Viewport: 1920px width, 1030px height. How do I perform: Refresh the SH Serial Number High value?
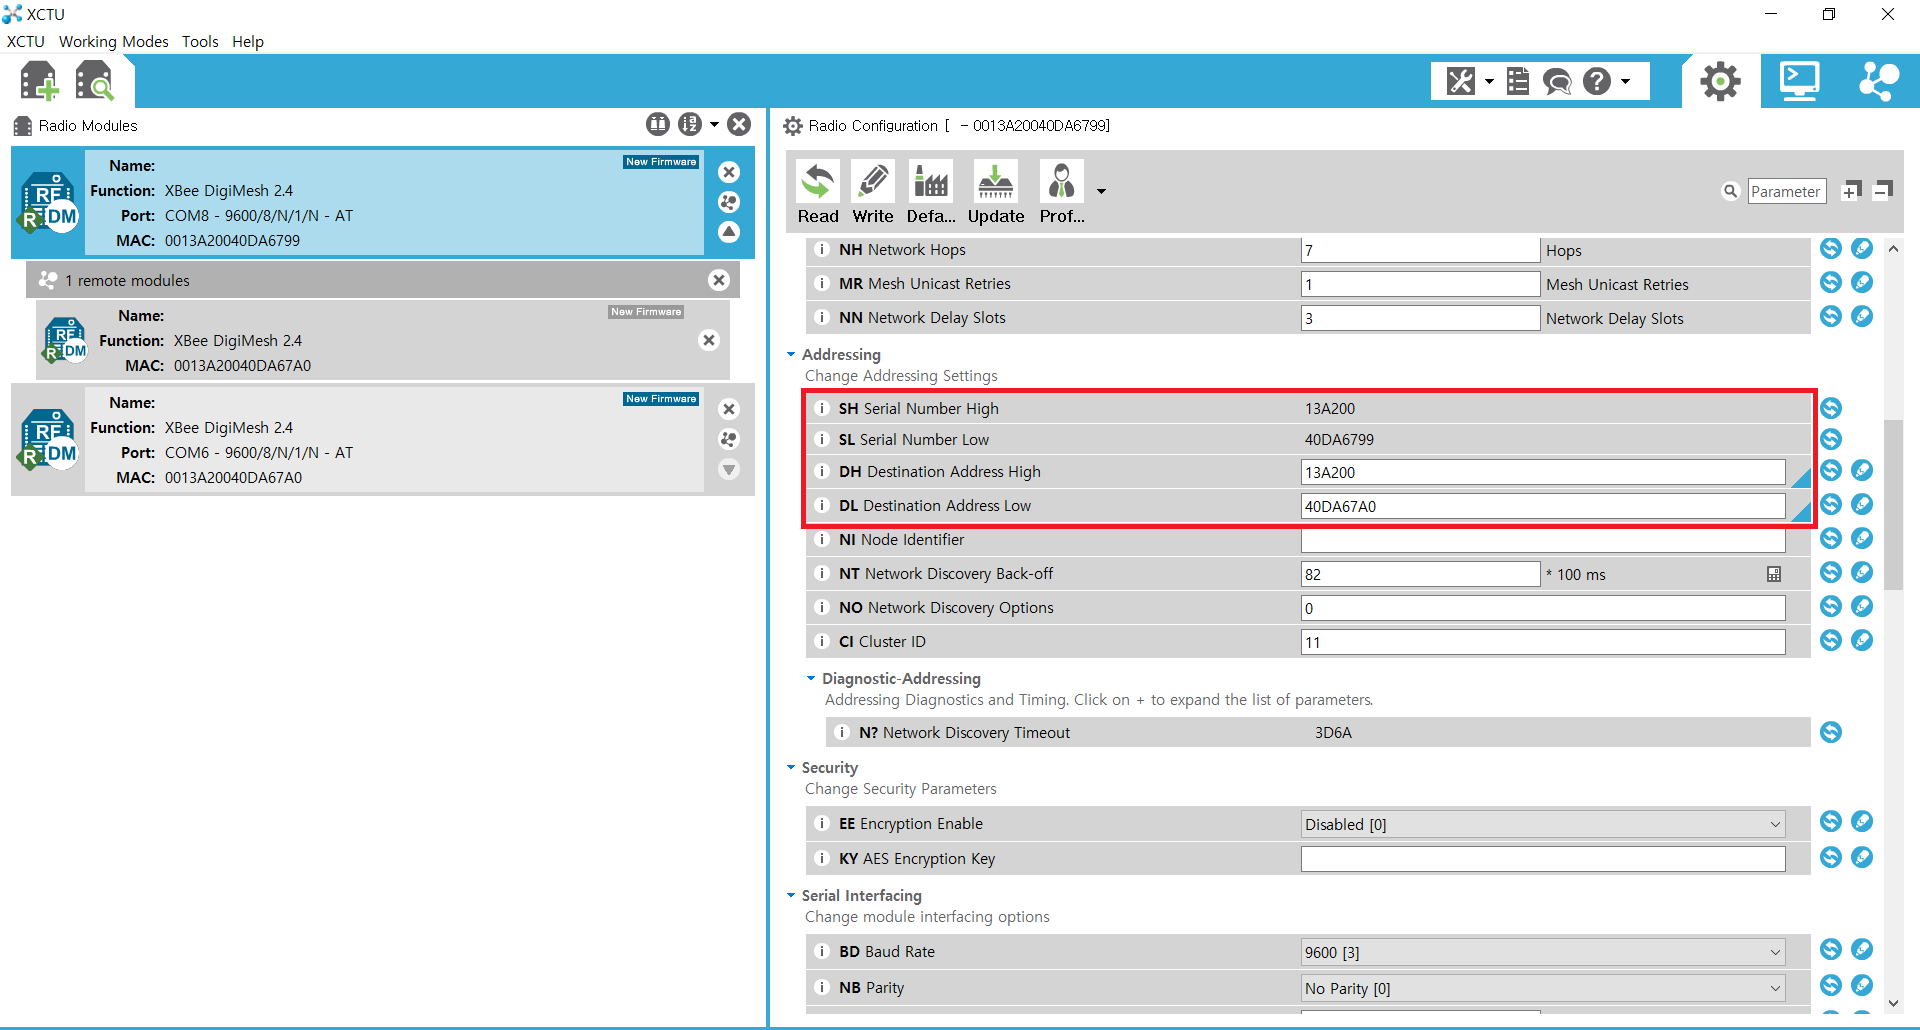click(x=1831, y=408)
